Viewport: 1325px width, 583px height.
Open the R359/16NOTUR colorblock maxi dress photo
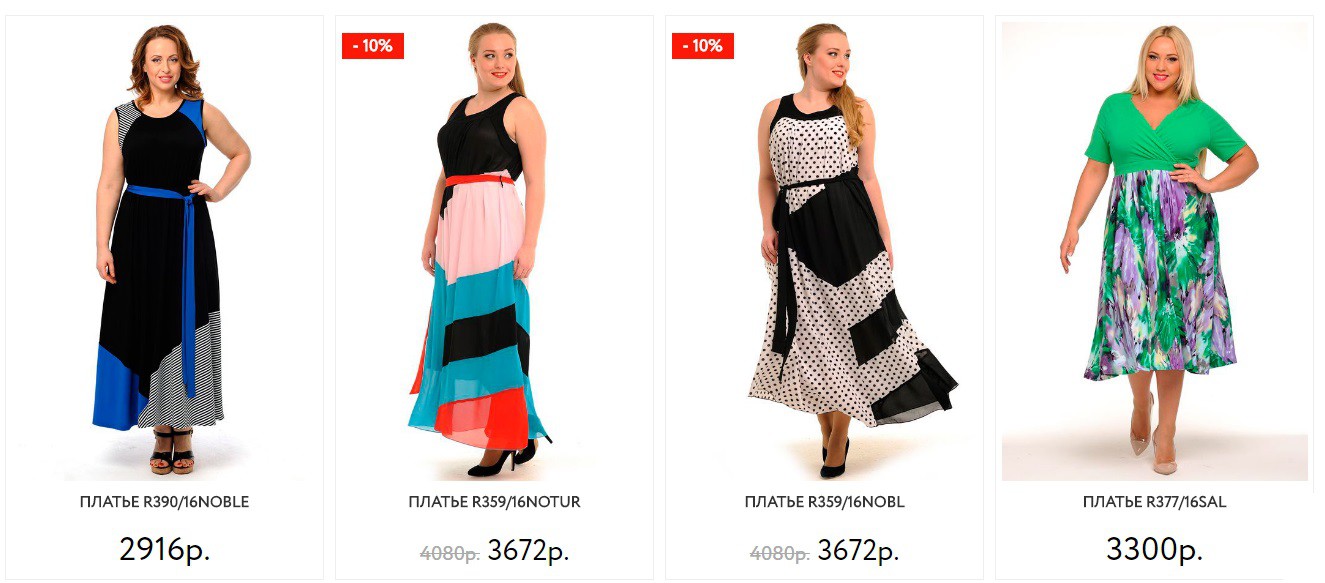point(494,250)
